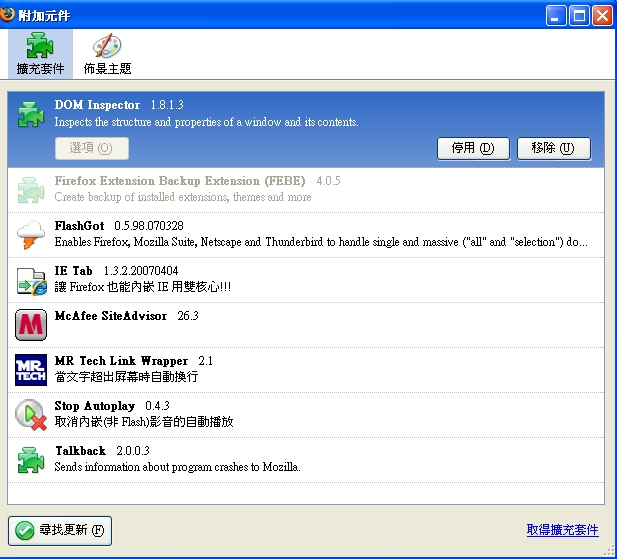Click the paint palette icon above 佈景主題

(107, 46)
